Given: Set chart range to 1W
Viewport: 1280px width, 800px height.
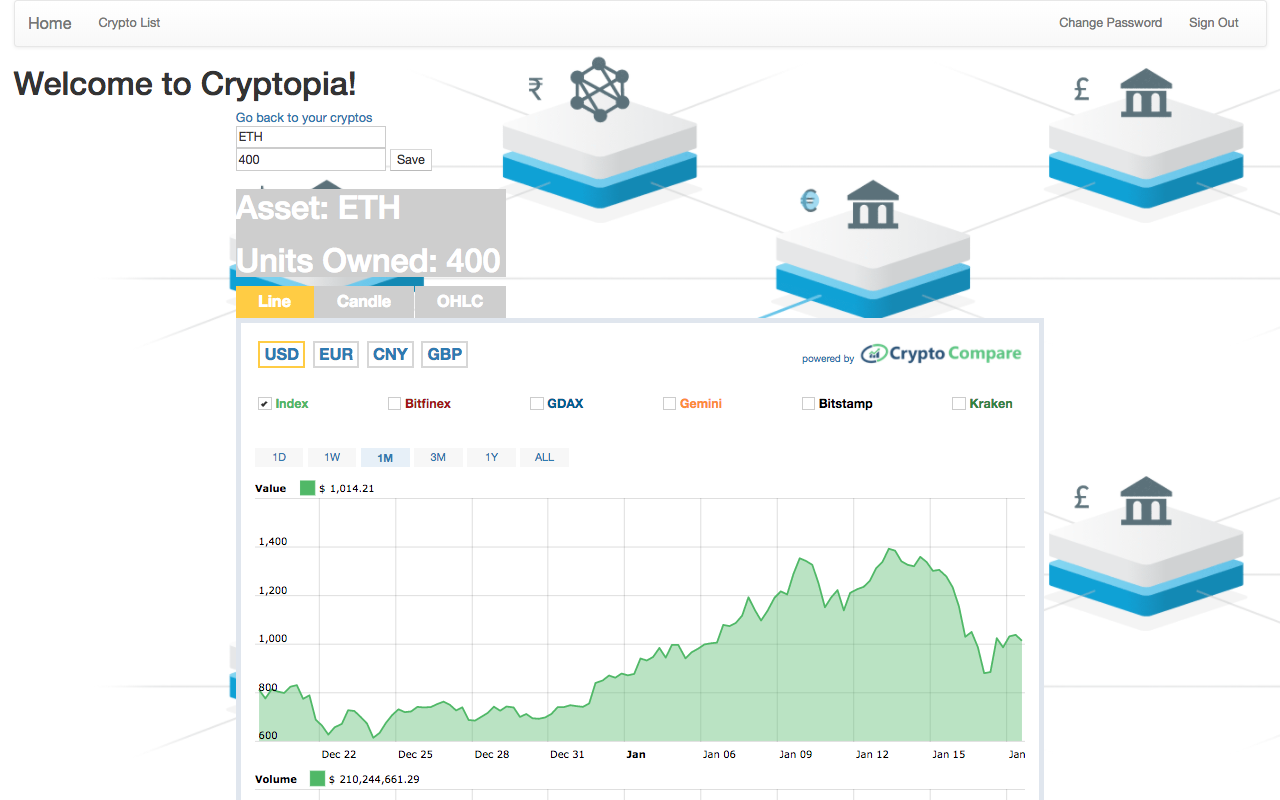Looking at the screenshot, I should point(332,457).
